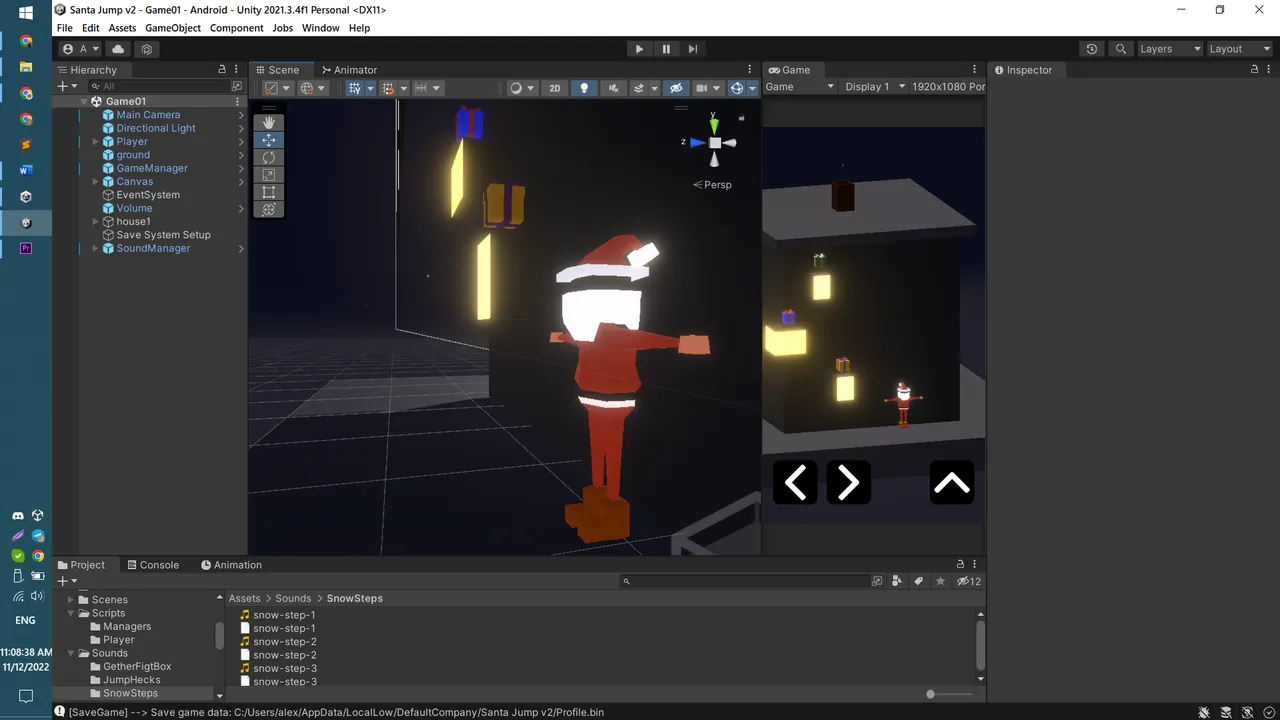Open the Layers dropdown

1170,49
